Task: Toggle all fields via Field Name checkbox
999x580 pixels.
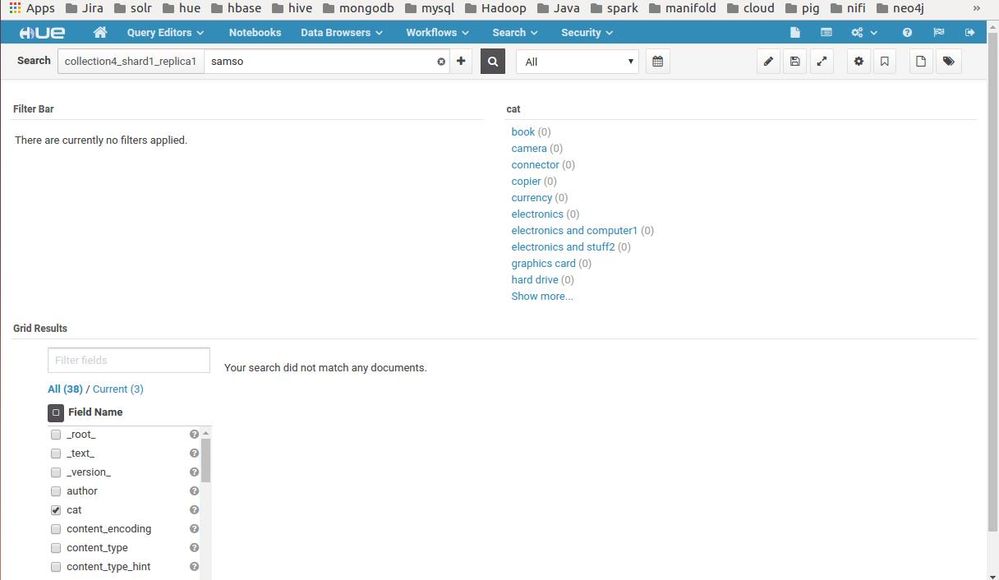Action: coord(55,412)
